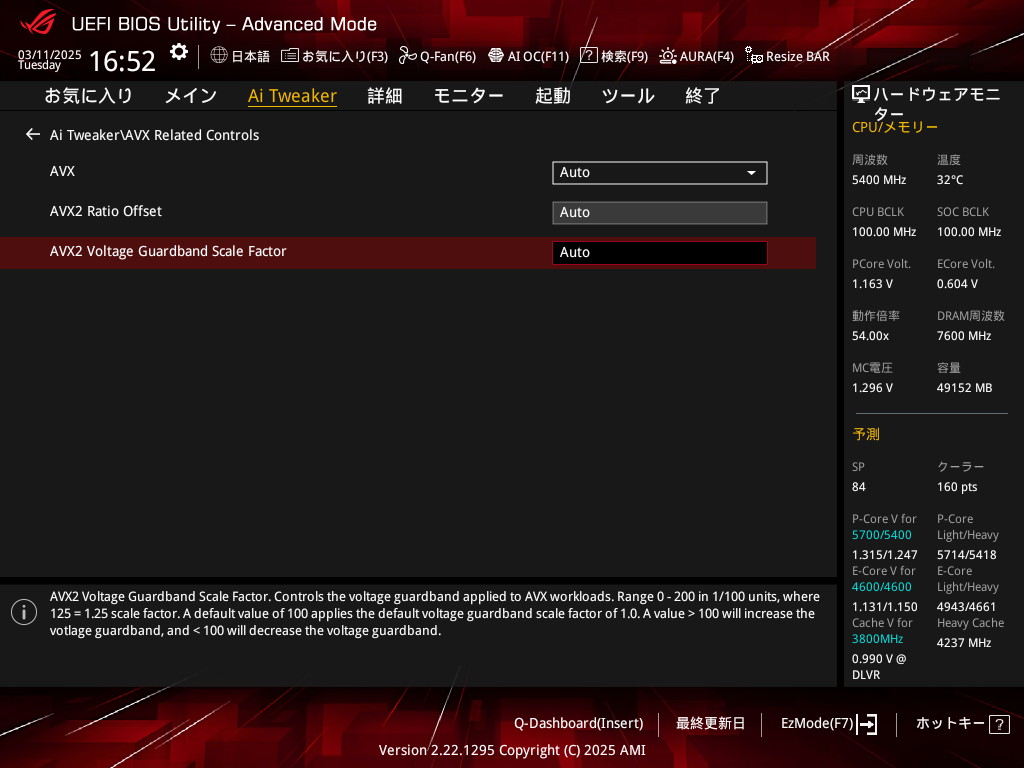Viewport: 1024px width, 768px height.
Task: Click 3800MHz cache frequency text
Action: pyautogui.click(x=877, y=639)
